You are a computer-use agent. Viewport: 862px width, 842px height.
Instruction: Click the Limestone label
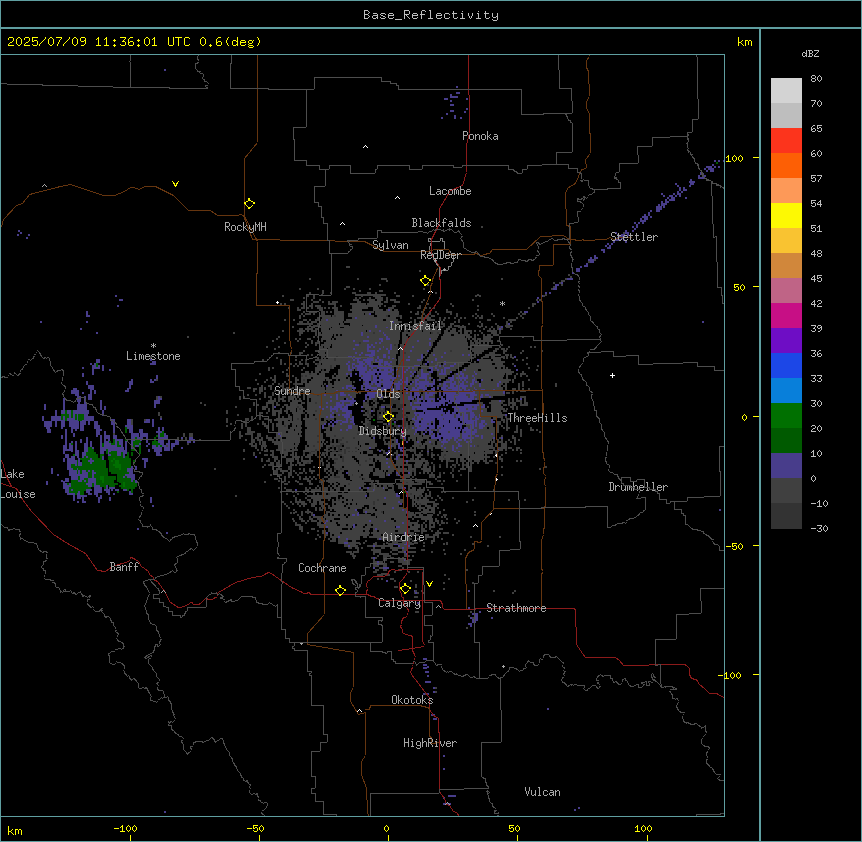click(x=153, y=356)
